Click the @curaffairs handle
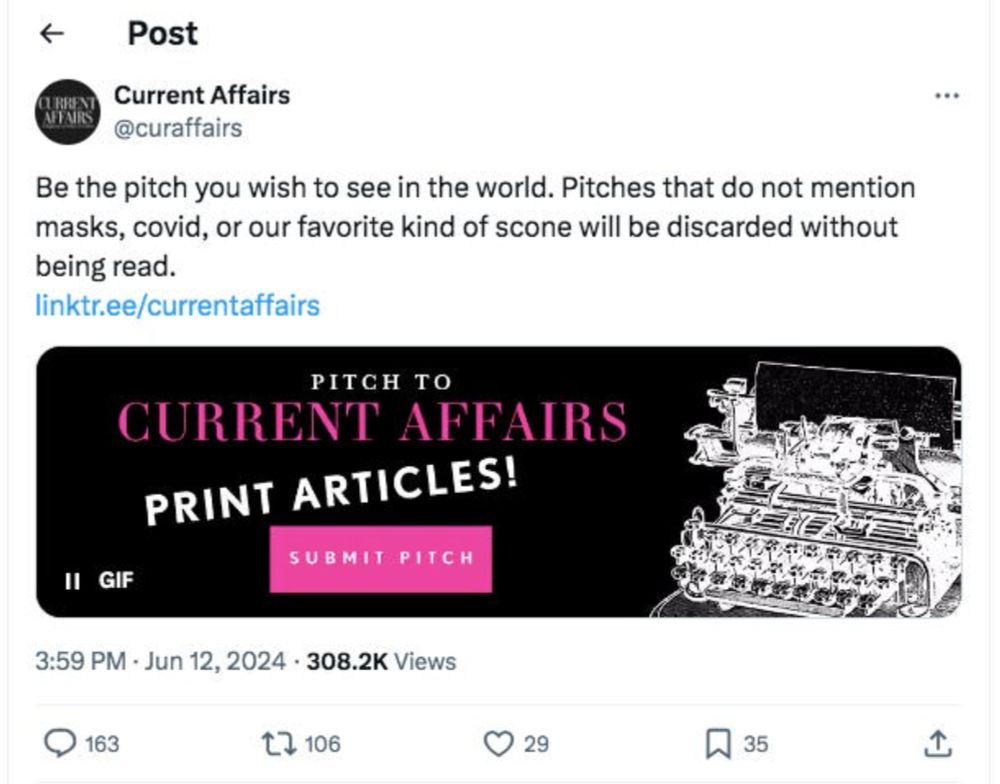Screen dimensions: 1000x784 pos(178,128)
